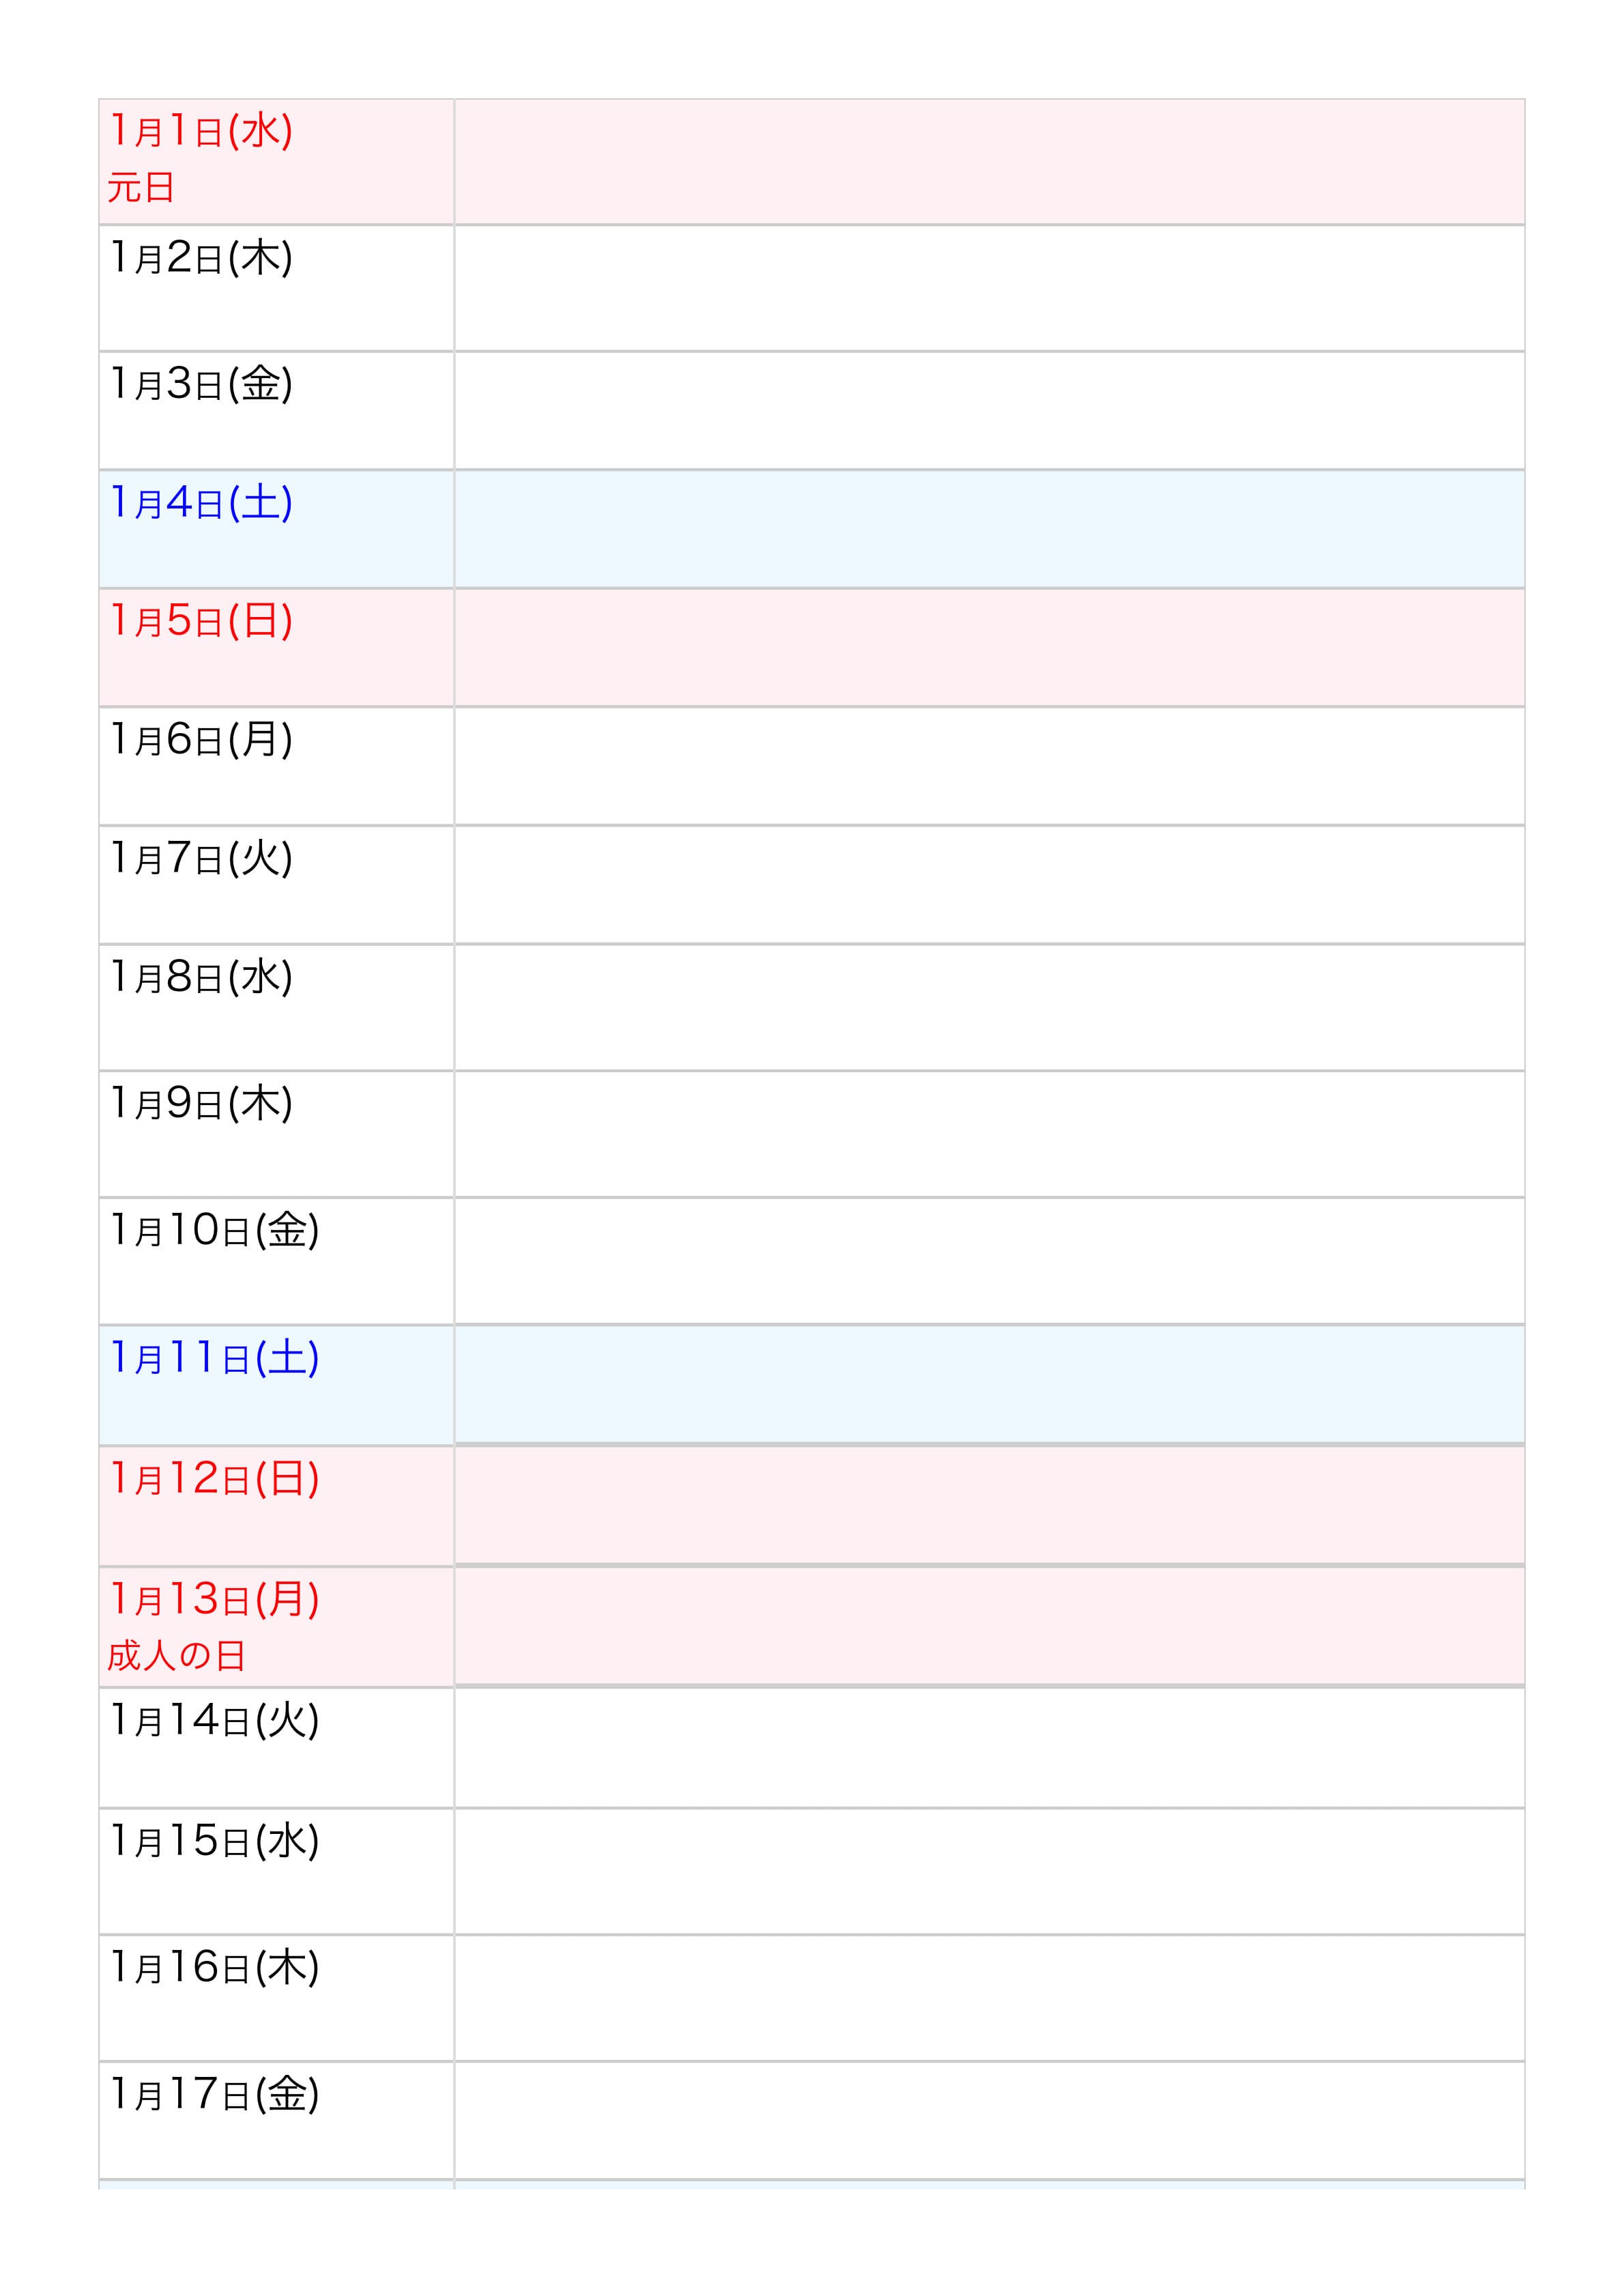Select the 1月6日(月) date label
This screenshot has width=1624, height=2296.
click(201, 740)
